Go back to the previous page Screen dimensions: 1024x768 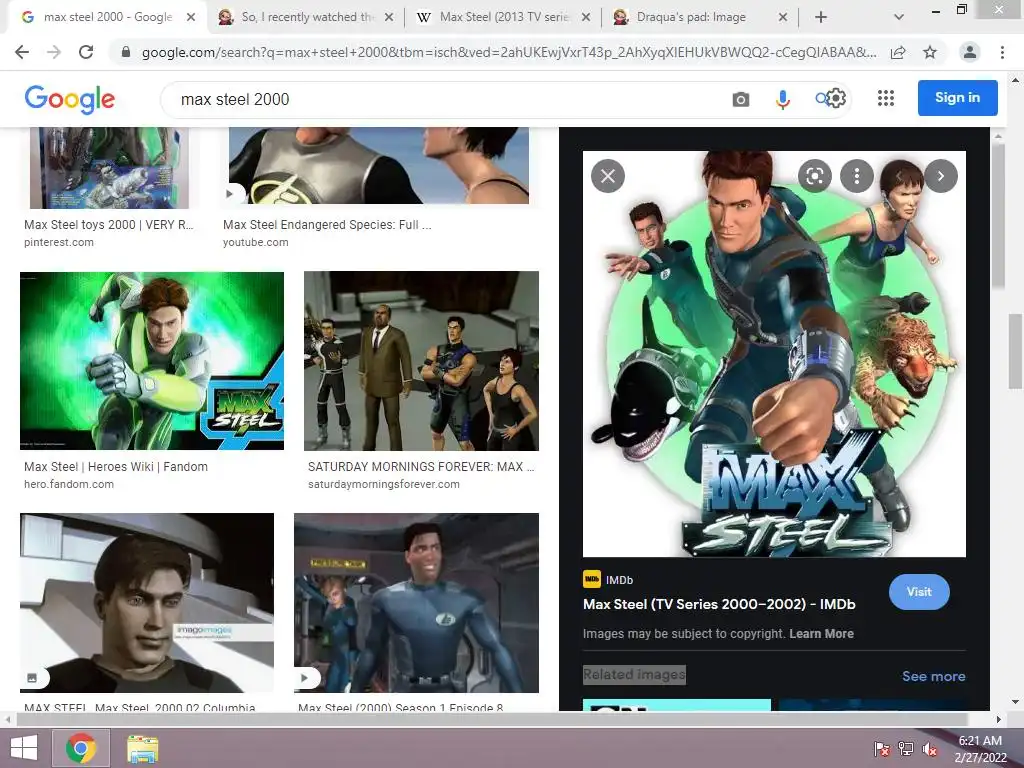pos(22,52)
